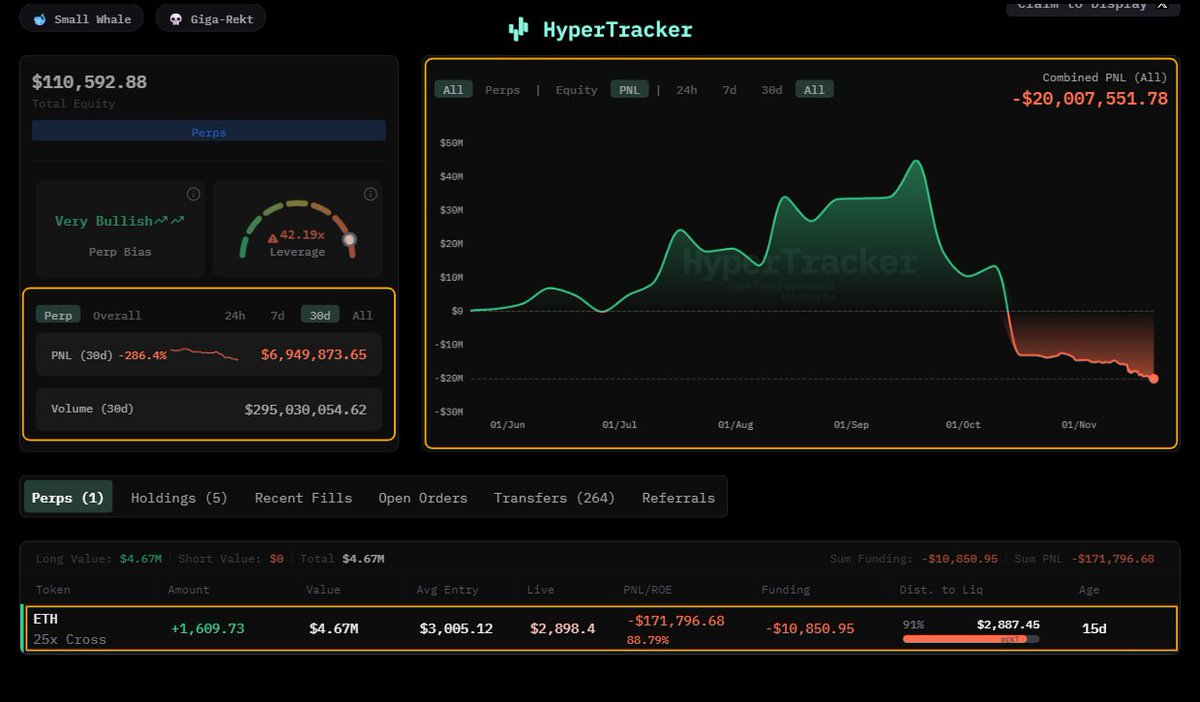The width and height of the screenshot is (1200, 702).
Task: Open the Holdings (5) tab
Action: pyautogui.click(x=179, y=498)
